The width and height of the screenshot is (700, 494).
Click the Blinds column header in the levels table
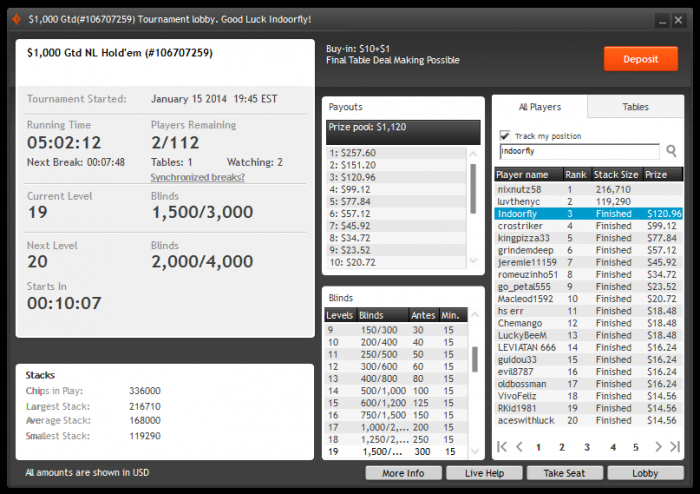pyautogui.click(x=383, y=315)
